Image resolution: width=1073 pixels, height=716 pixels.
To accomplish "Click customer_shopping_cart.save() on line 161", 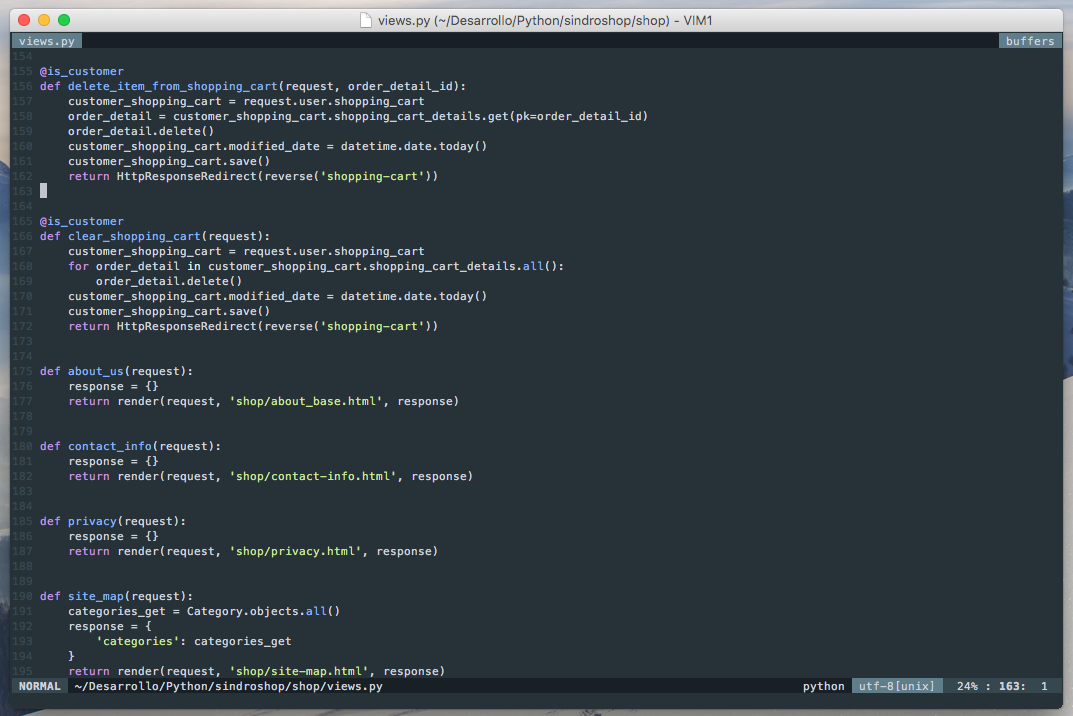I will click(169, 162).
